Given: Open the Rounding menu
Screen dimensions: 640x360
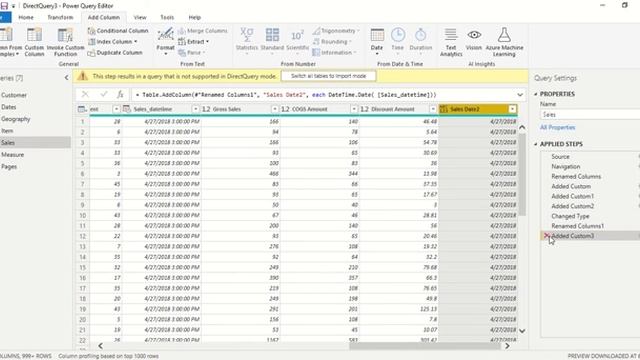Looking at the screenshot, I should [332, 42].
